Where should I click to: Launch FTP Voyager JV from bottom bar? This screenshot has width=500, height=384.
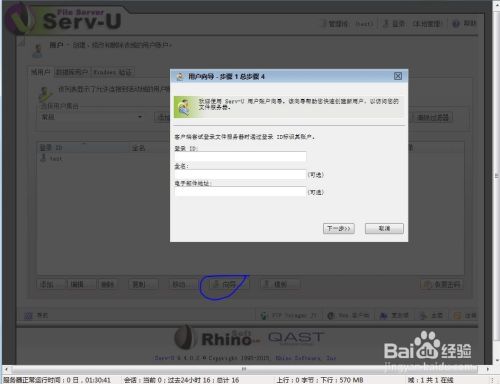pyautogui.click(x=289, y=315)
